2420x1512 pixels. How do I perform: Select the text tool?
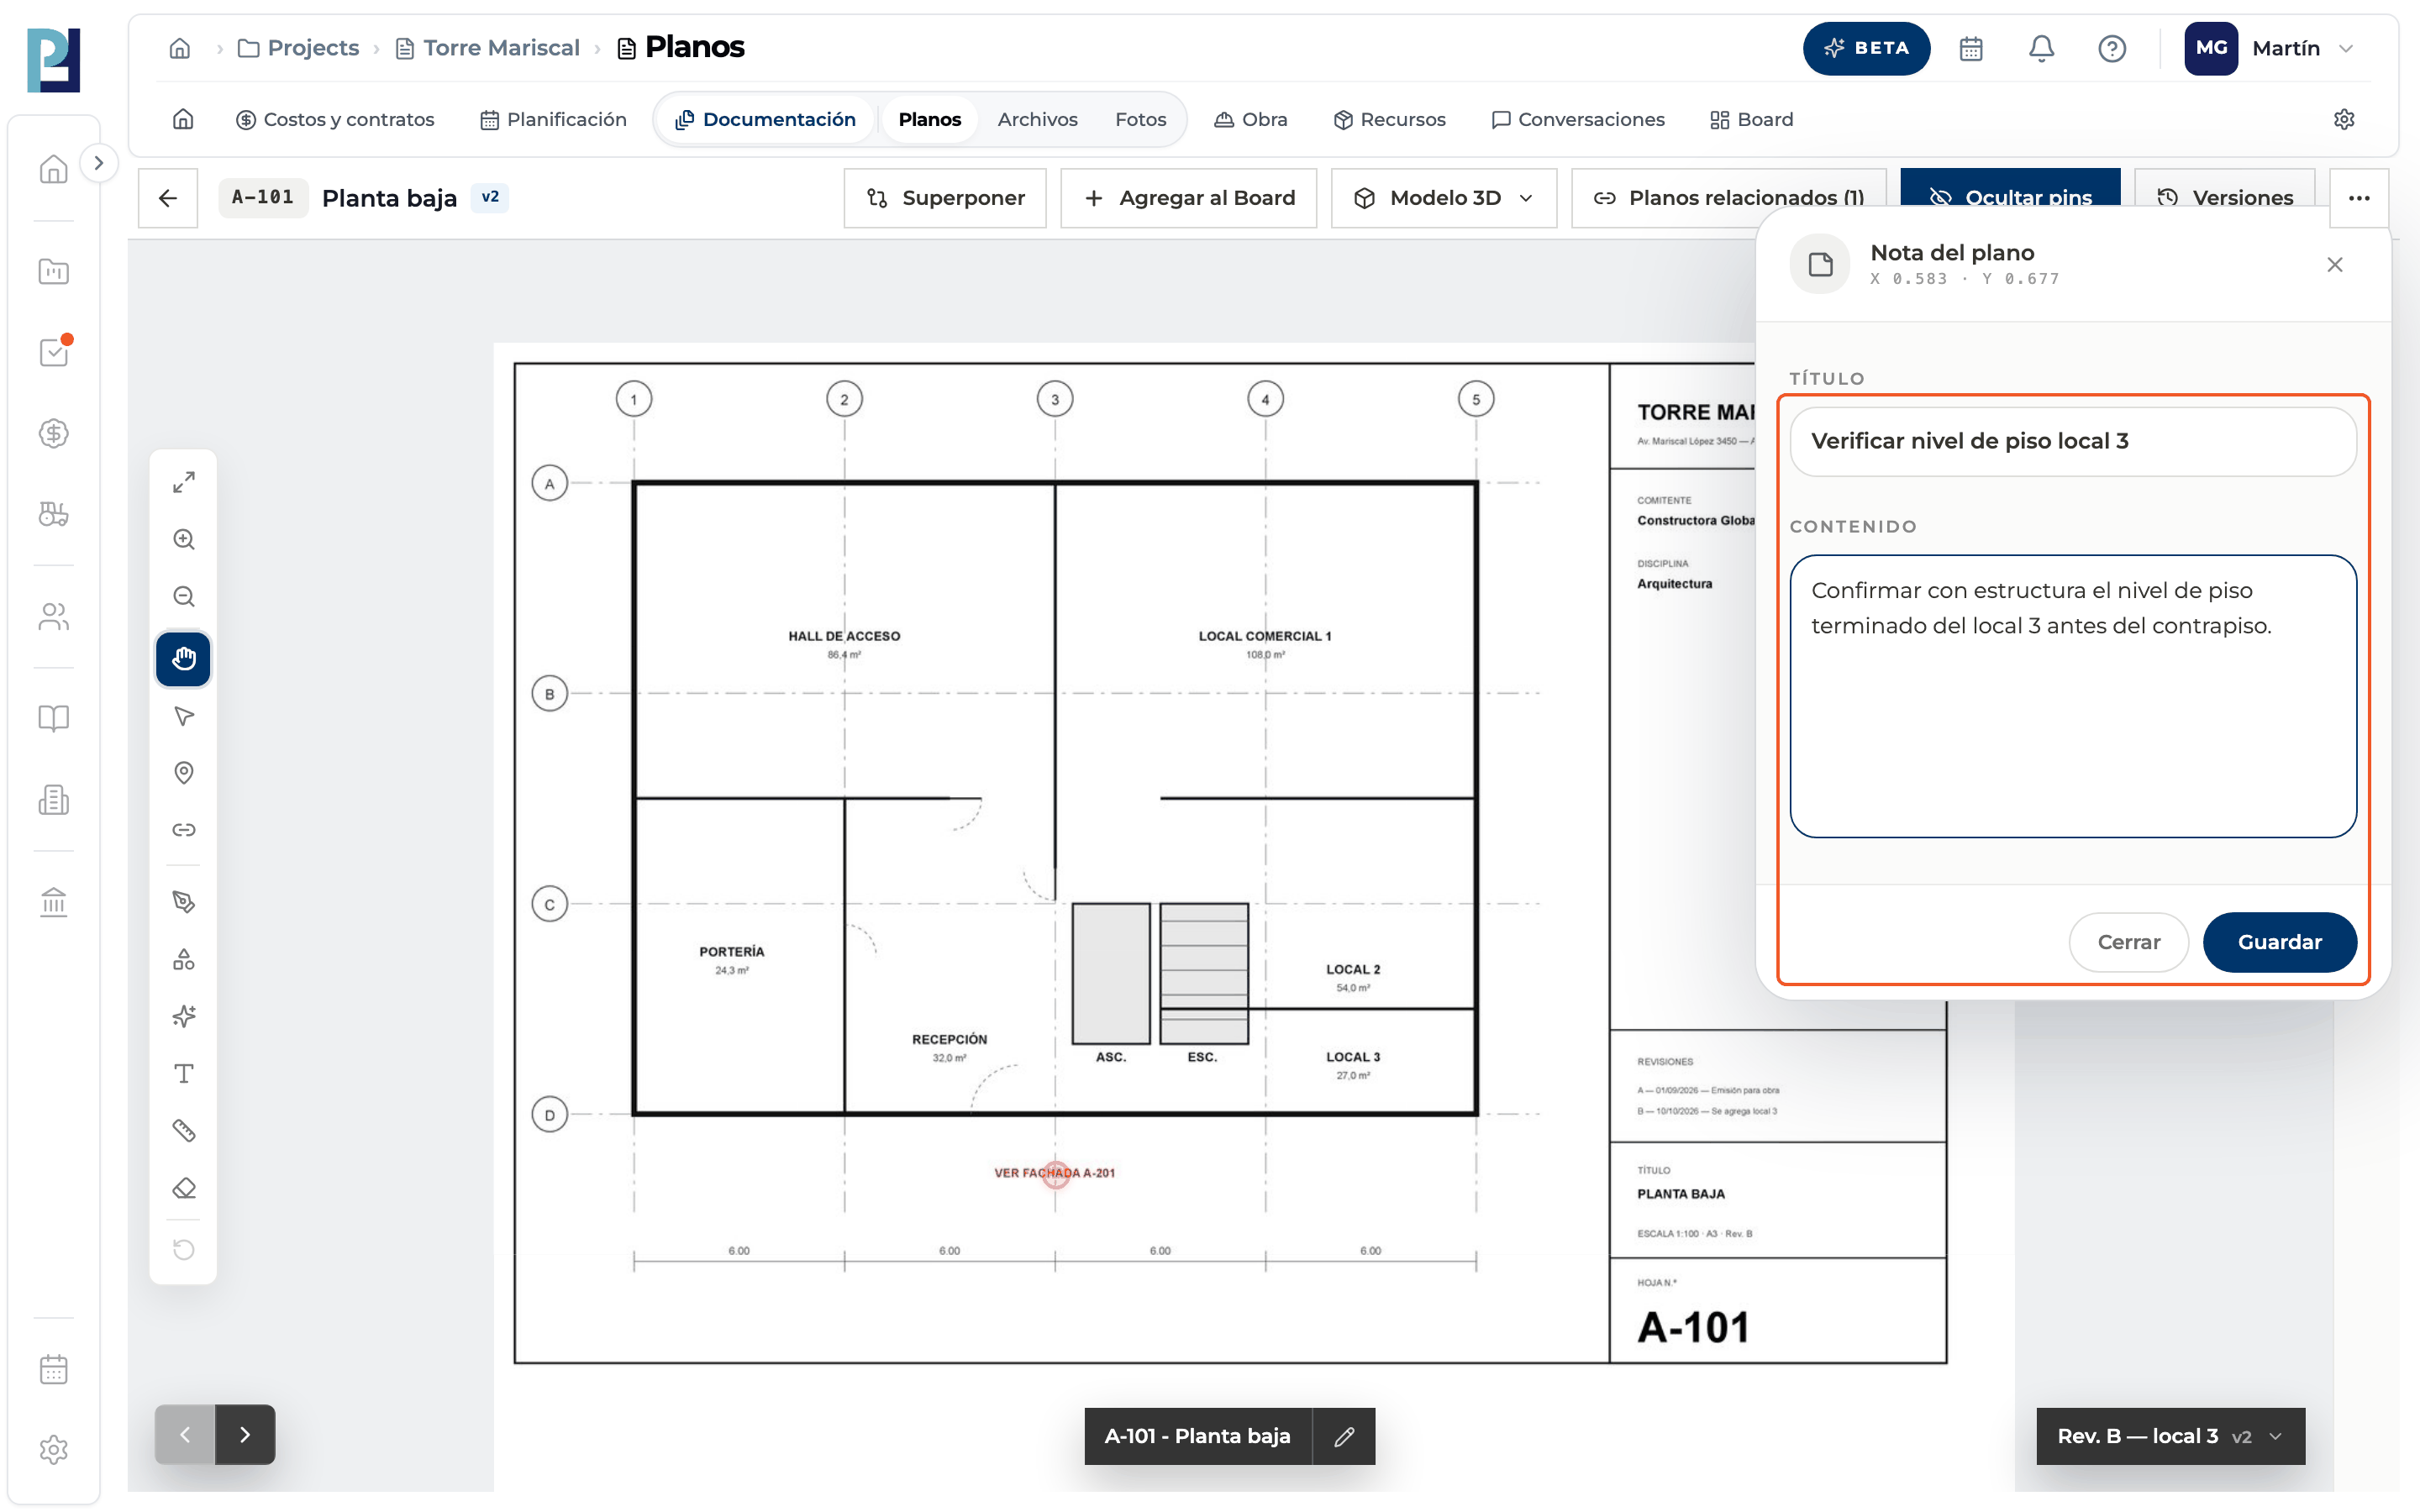pyautogui.click(x=183, y=1074)
